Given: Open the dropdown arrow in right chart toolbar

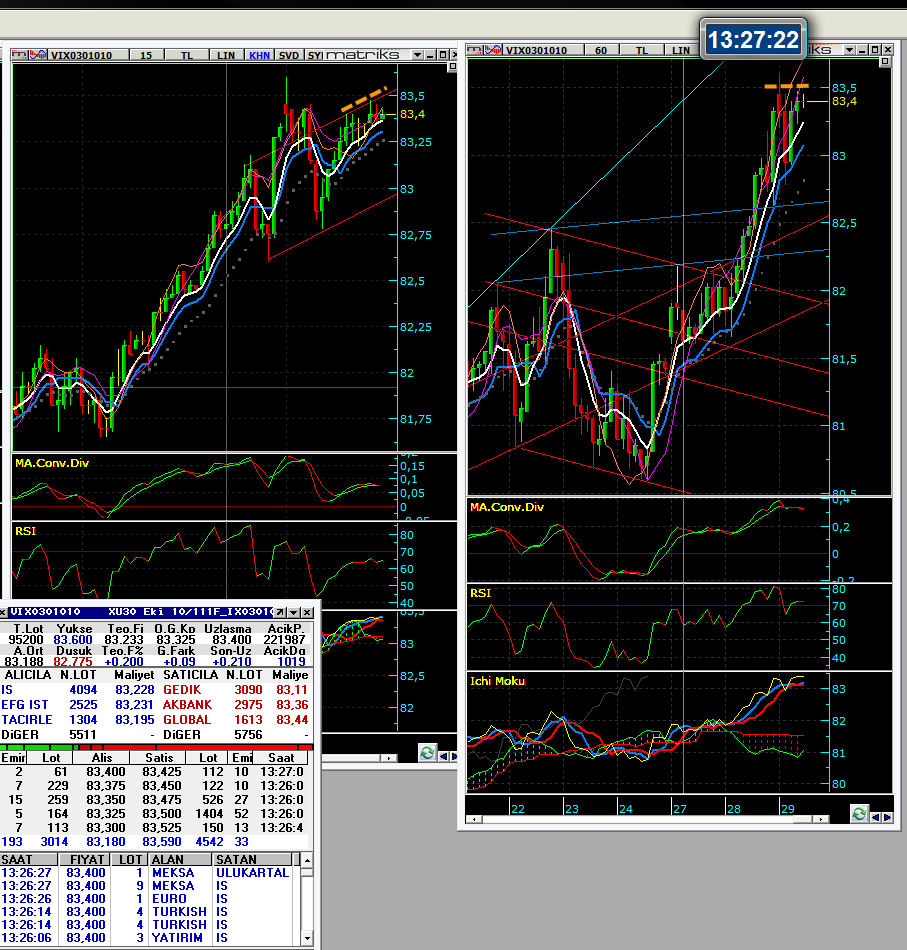Looking at the screenshot, I should point(849,50).
